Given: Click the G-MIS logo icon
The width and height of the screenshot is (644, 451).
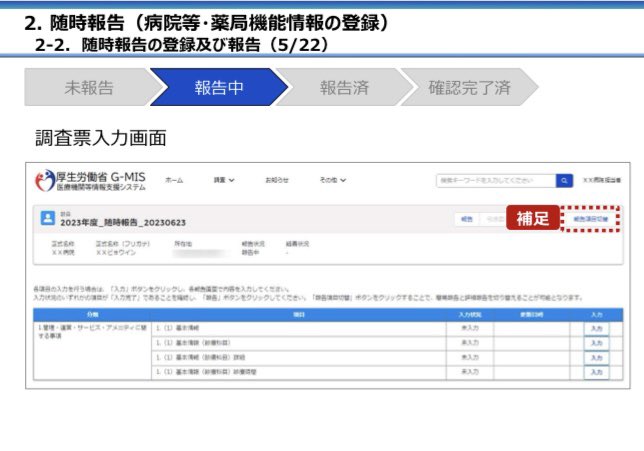Looking at the screenshot, I should [45, 180].
